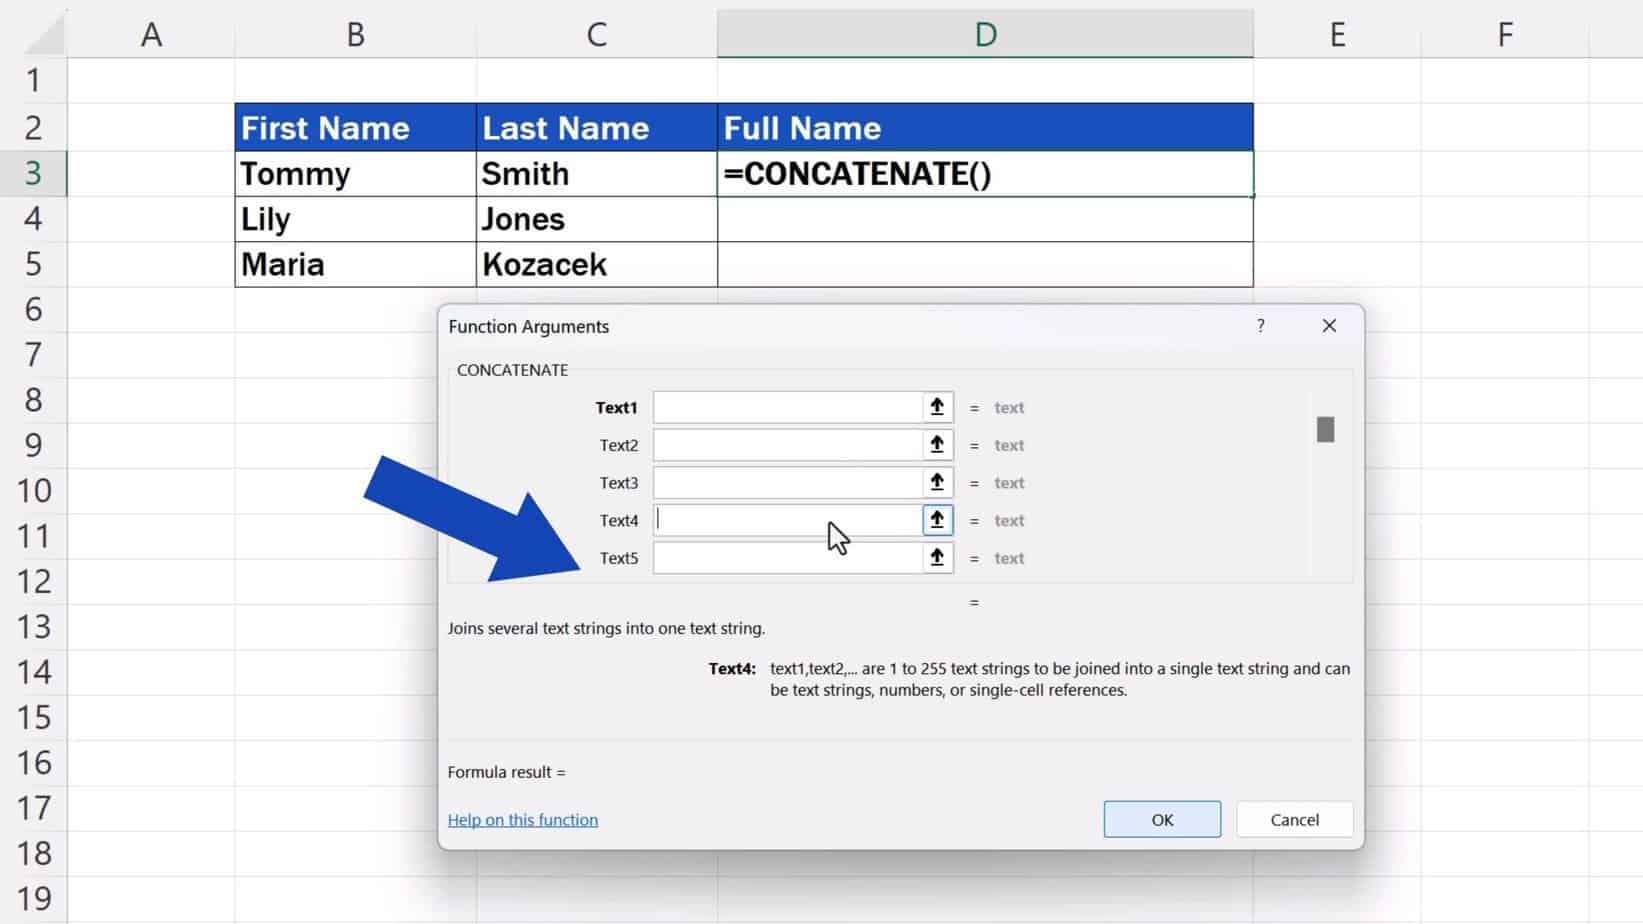
Task: Select the entire column D header
Action: [985, 33]
